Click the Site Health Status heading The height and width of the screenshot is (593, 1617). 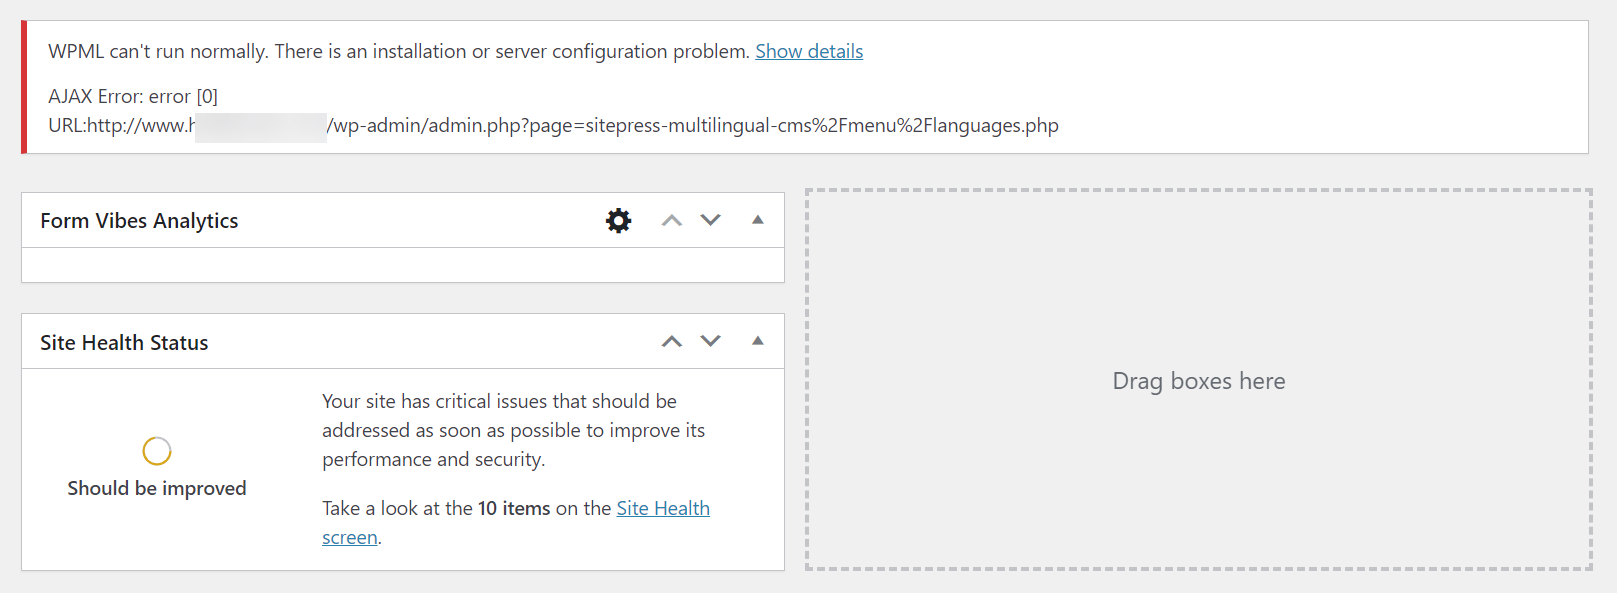click(124, 343)
